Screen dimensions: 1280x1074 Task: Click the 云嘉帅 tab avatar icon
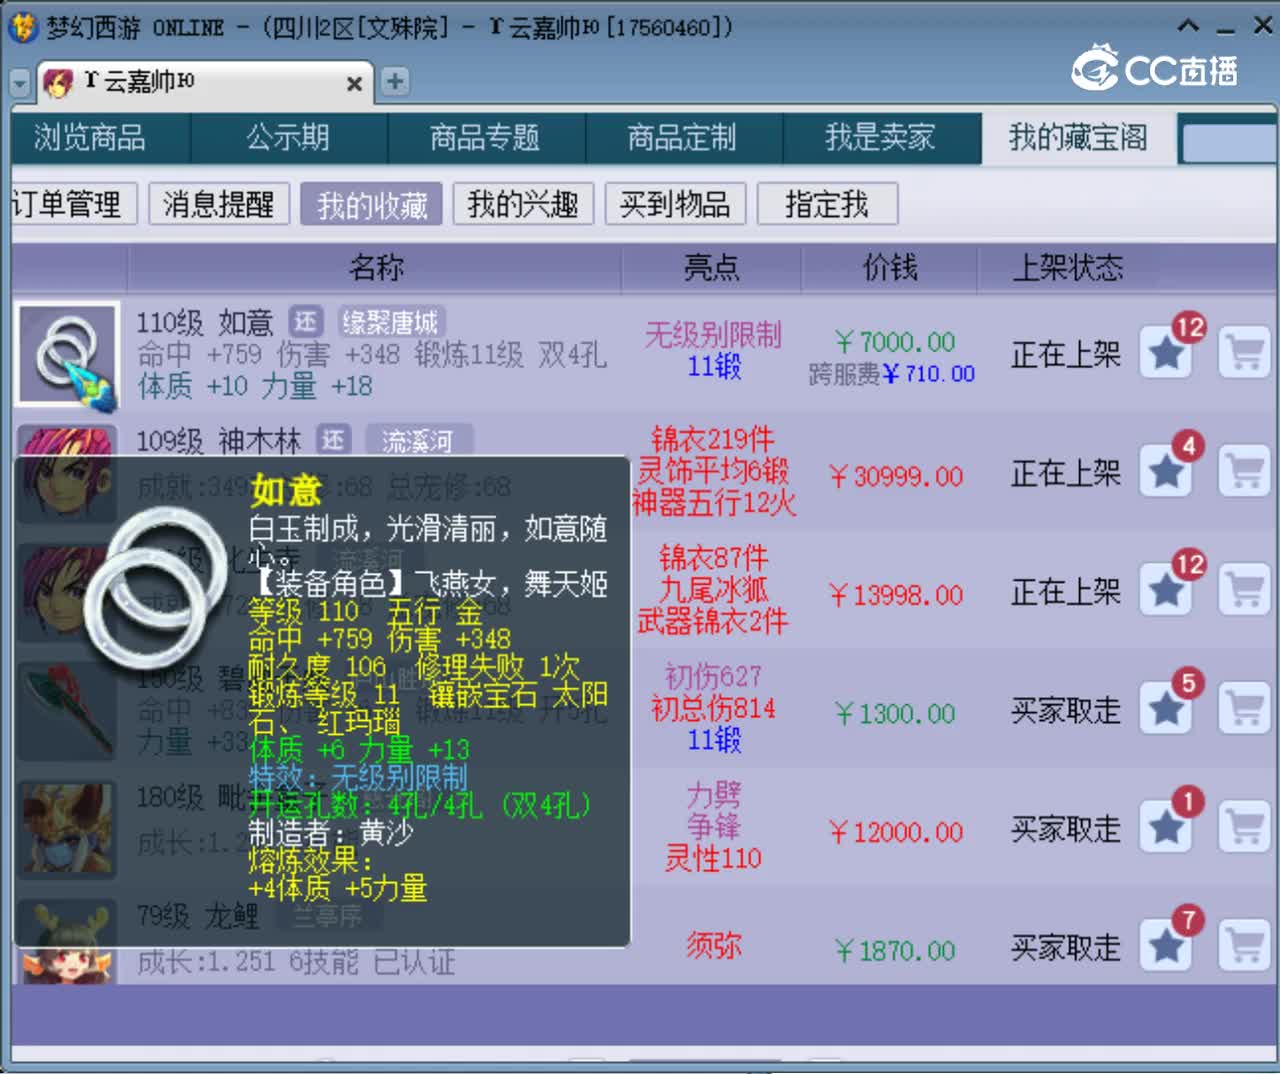58,83
